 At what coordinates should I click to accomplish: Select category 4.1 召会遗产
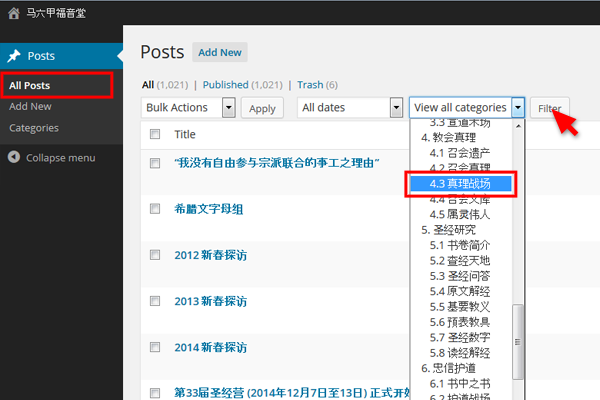[x=460, y=153]
